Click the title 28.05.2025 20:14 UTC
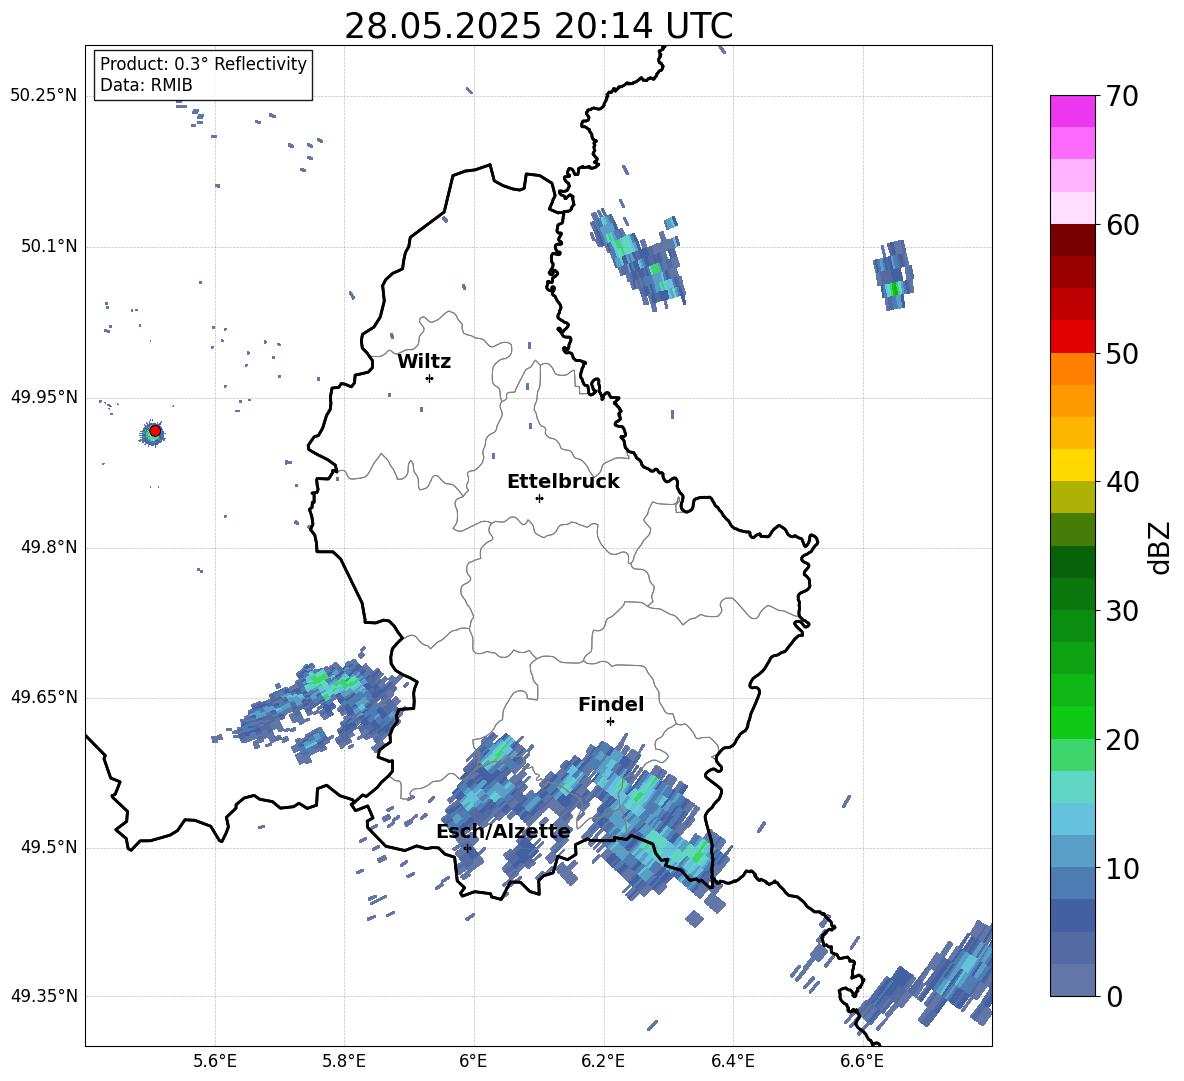The image size is (1184, 1081). [x=538, y=26]
